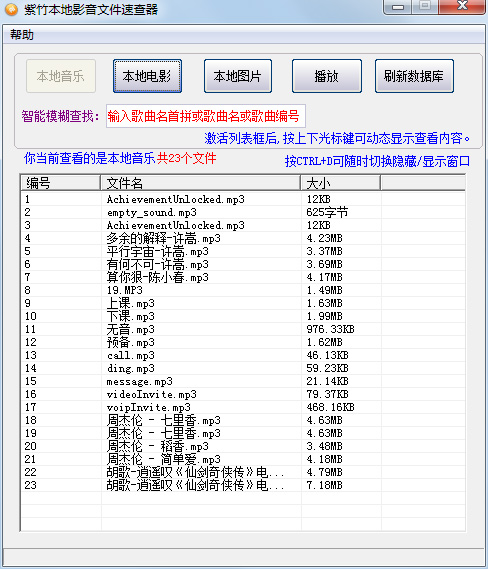
Task: Select 周杰伦 - 简单爱.mp3
Action: point(242,459)
